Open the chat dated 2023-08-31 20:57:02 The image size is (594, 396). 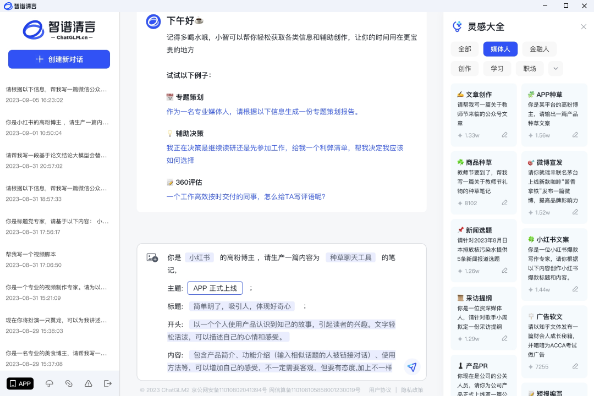tap(57, 160)
